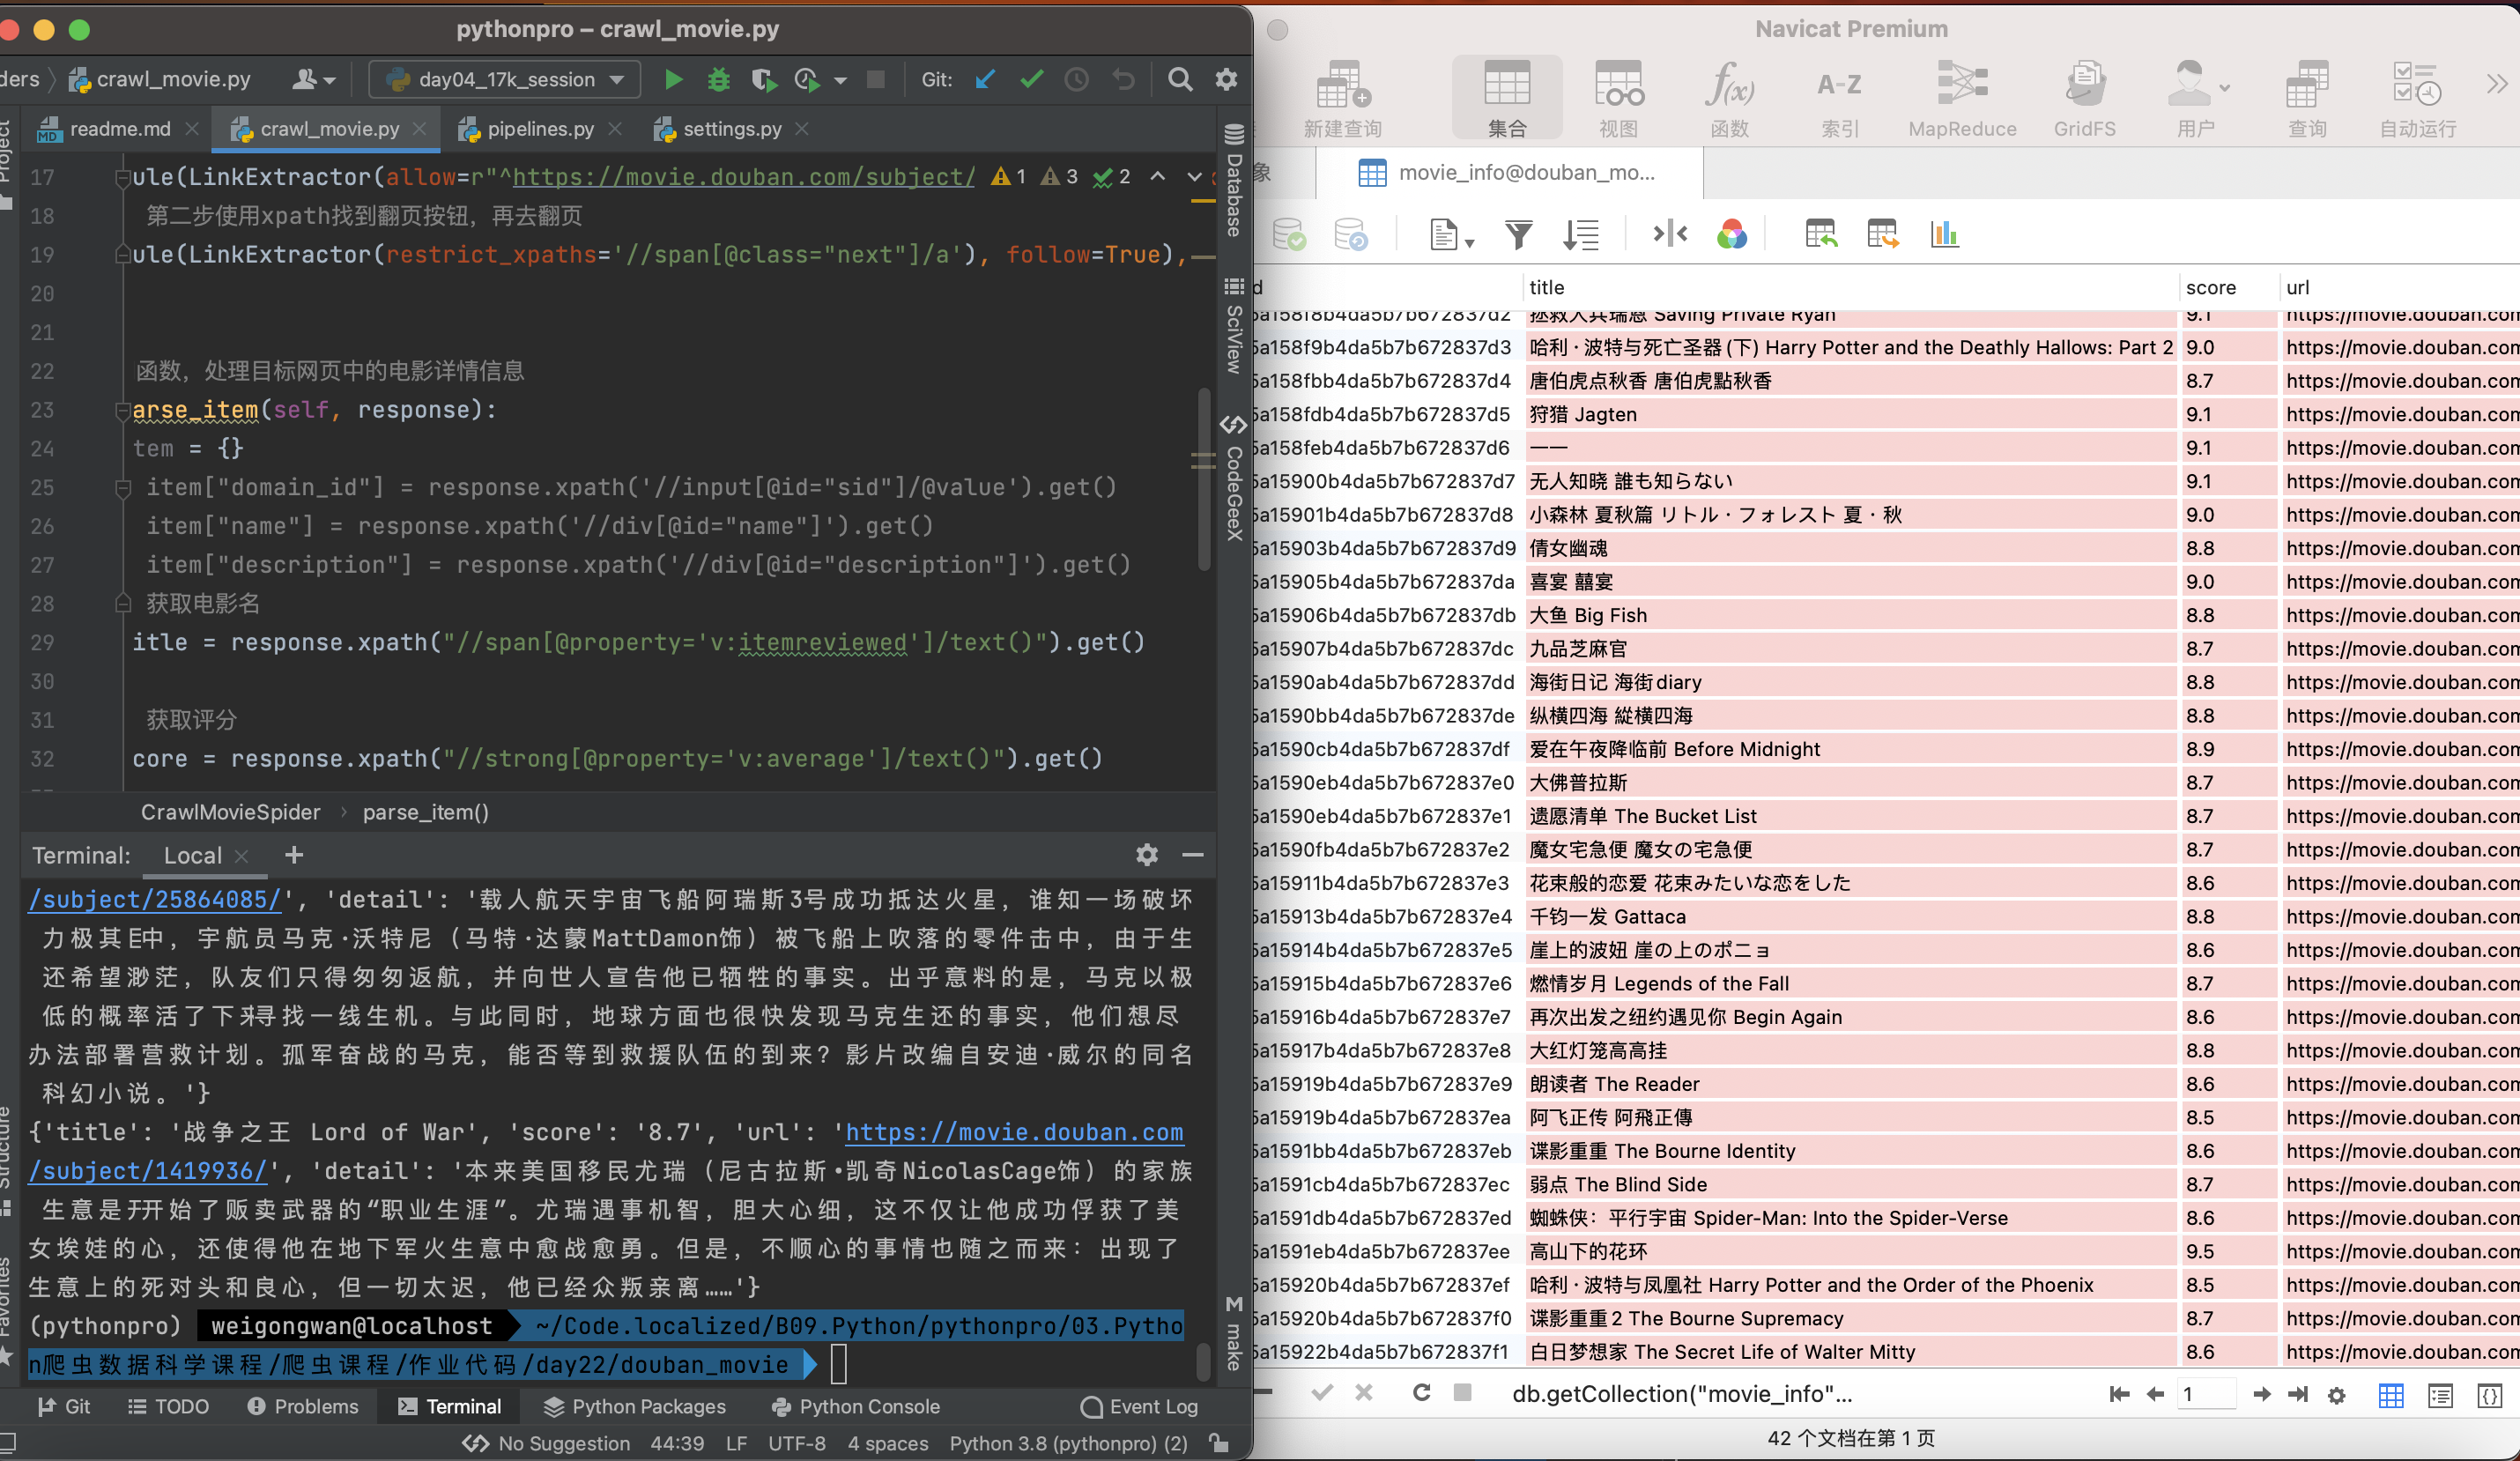Toggle the SciView tool window
2520x1461 pixels.
coord(1234,326)
